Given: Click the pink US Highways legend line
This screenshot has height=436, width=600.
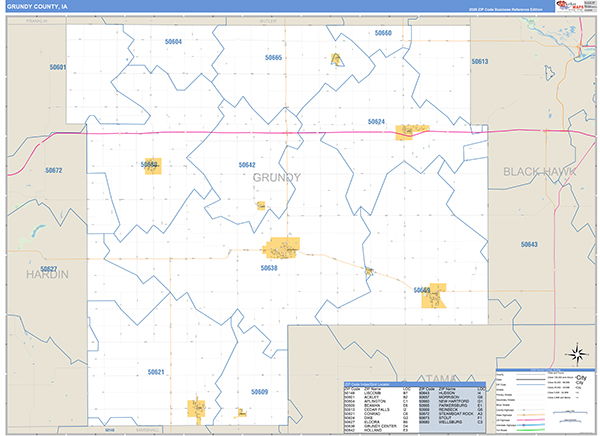Looking at the screenshot, I should [530, 420].
